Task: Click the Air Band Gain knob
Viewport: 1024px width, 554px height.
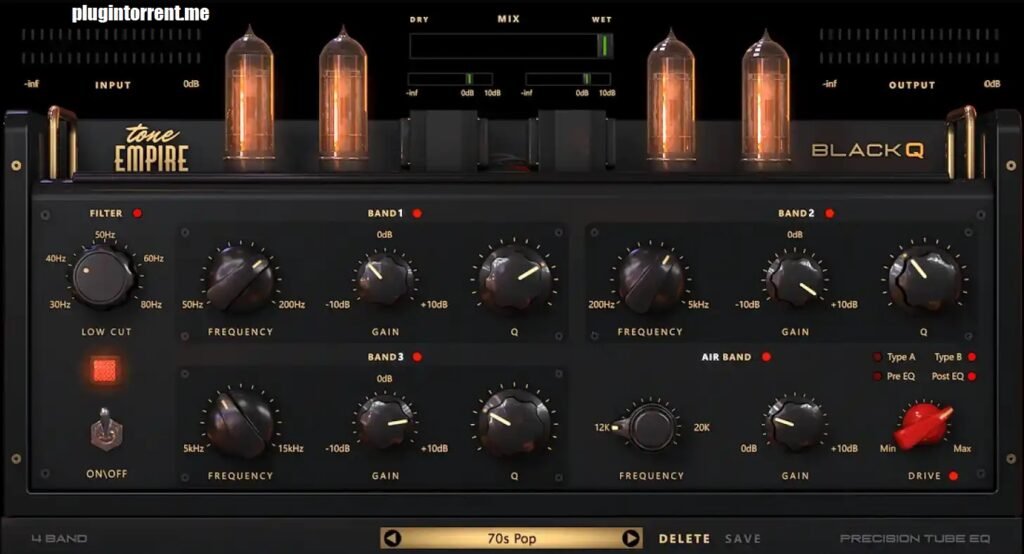Action: click(x=795, y=423)
